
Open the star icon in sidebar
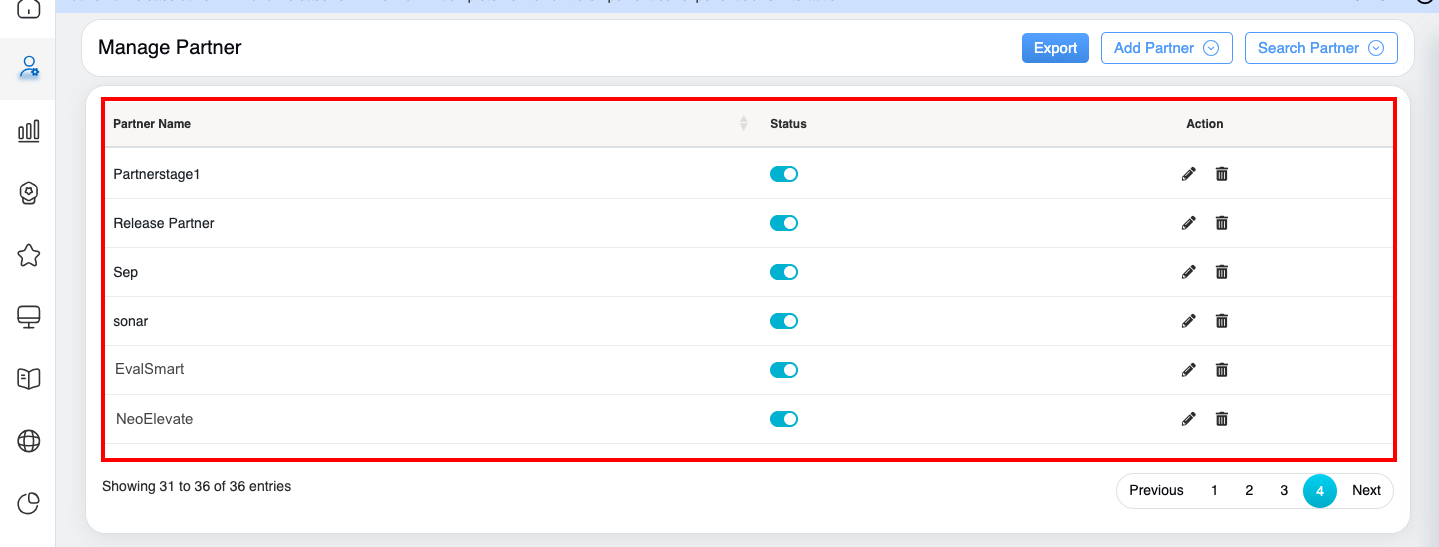(29, 255)
